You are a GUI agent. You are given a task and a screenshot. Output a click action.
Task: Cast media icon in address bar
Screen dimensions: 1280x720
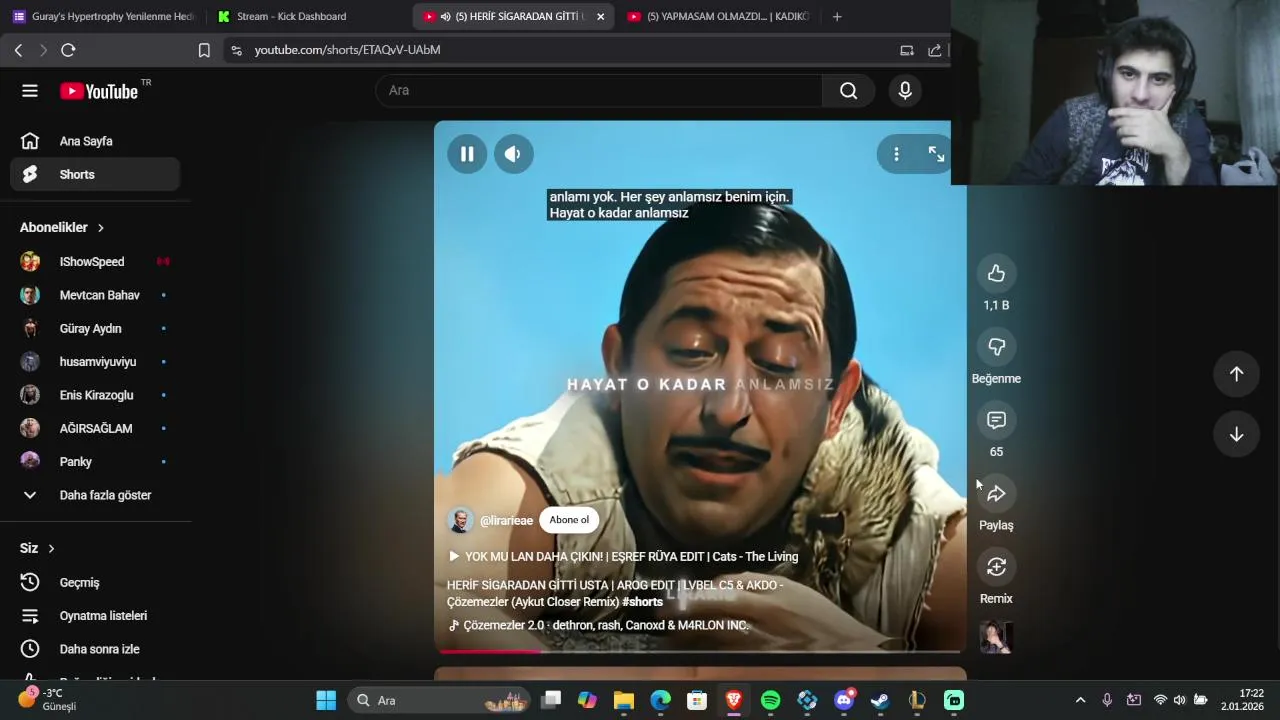(x=907, y=50)
